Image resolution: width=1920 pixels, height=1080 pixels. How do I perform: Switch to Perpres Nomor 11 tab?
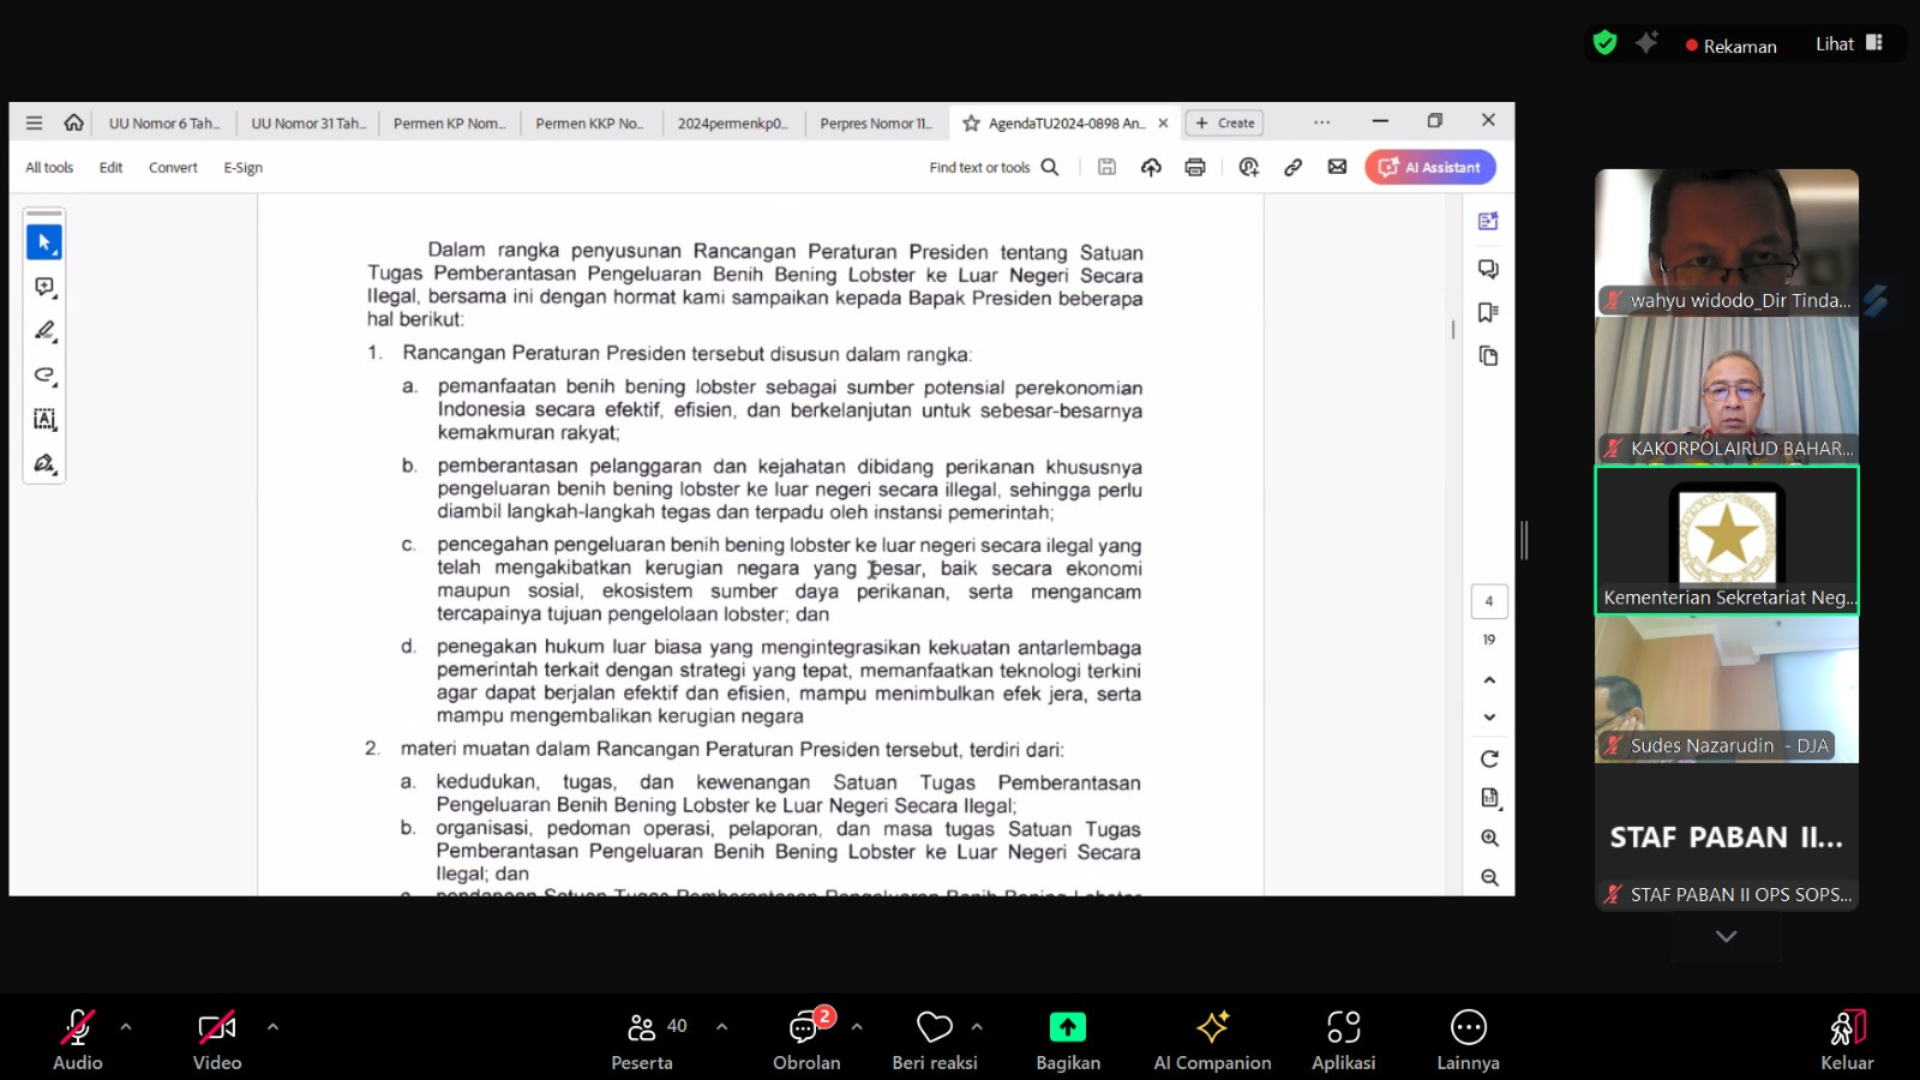pos(876,123)
